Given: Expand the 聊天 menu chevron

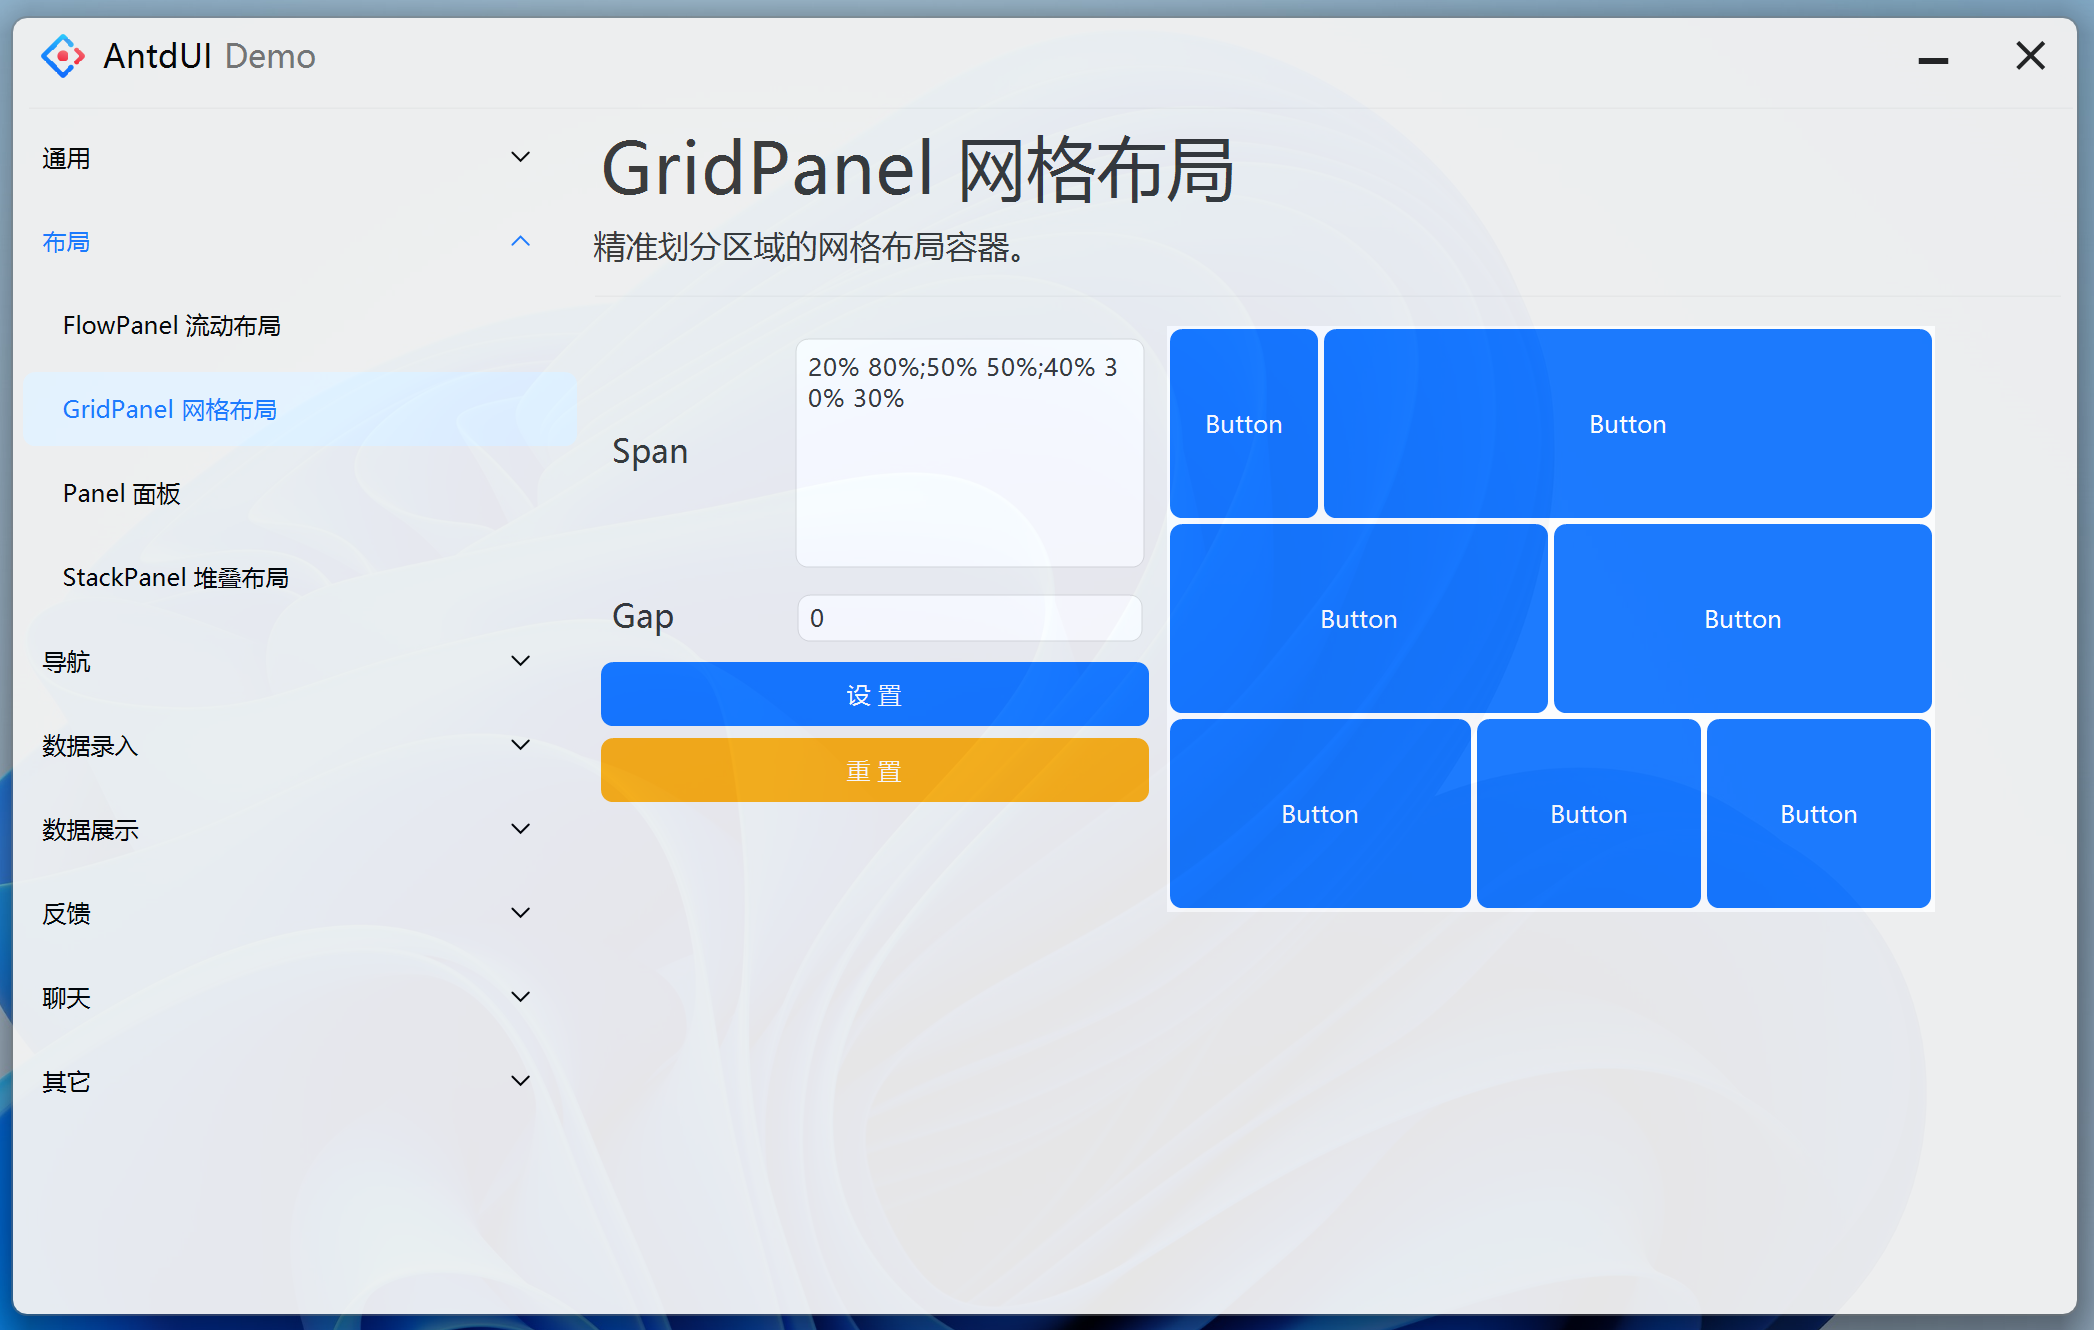Looking at the screenshot, I should point(520,997).
